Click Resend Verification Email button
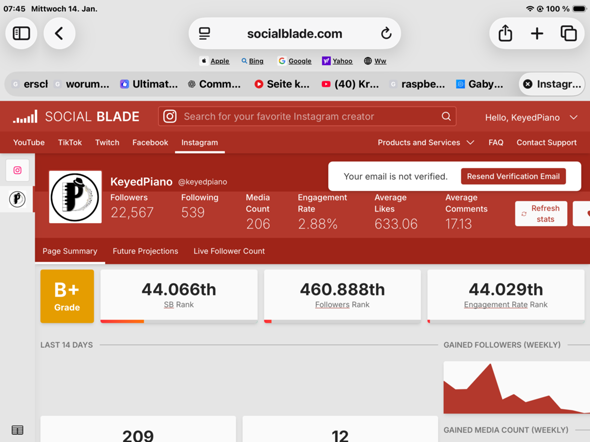 click(x=513, y=176)
